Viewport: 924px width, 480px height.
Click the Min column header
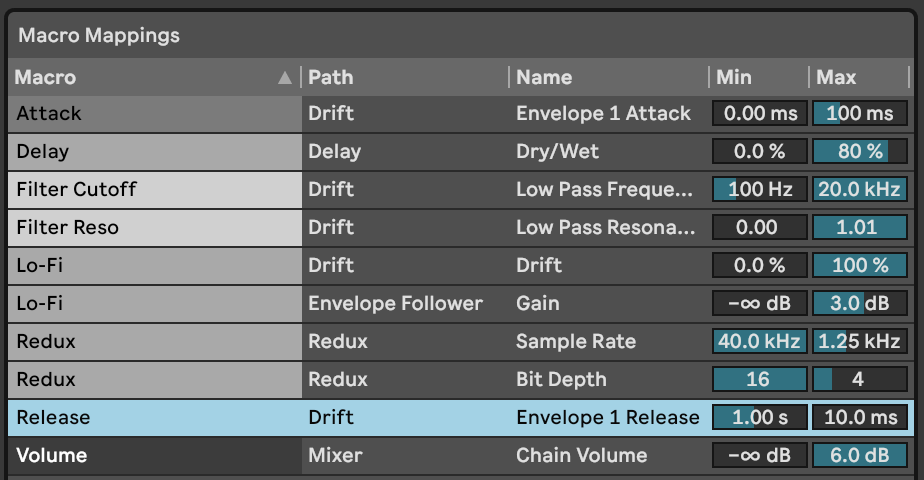click(759, 77)
